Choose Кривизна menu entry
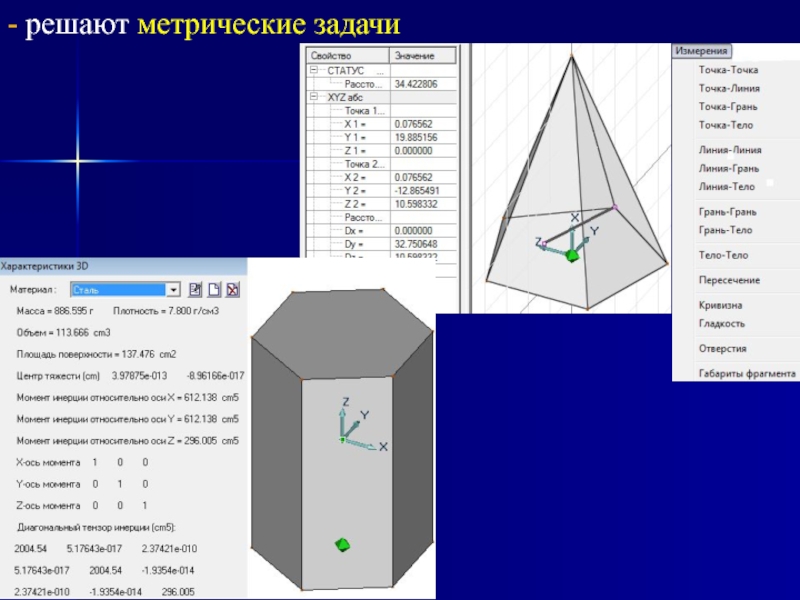800x600 pixels. (x=720, y=305)
